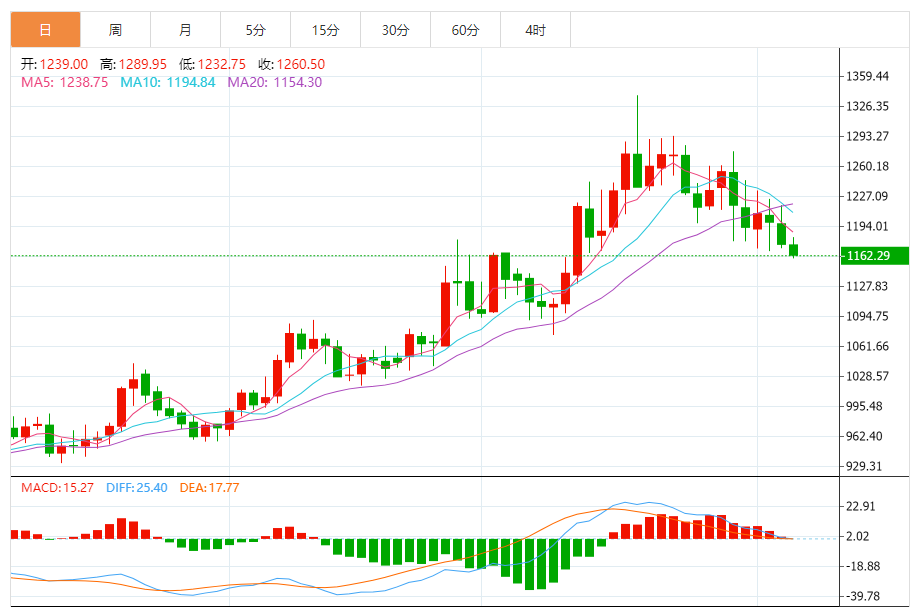Screen dimensions: 916x607
Task: Switch to the 周 weekly tab
Action: [x=115, y=30]
